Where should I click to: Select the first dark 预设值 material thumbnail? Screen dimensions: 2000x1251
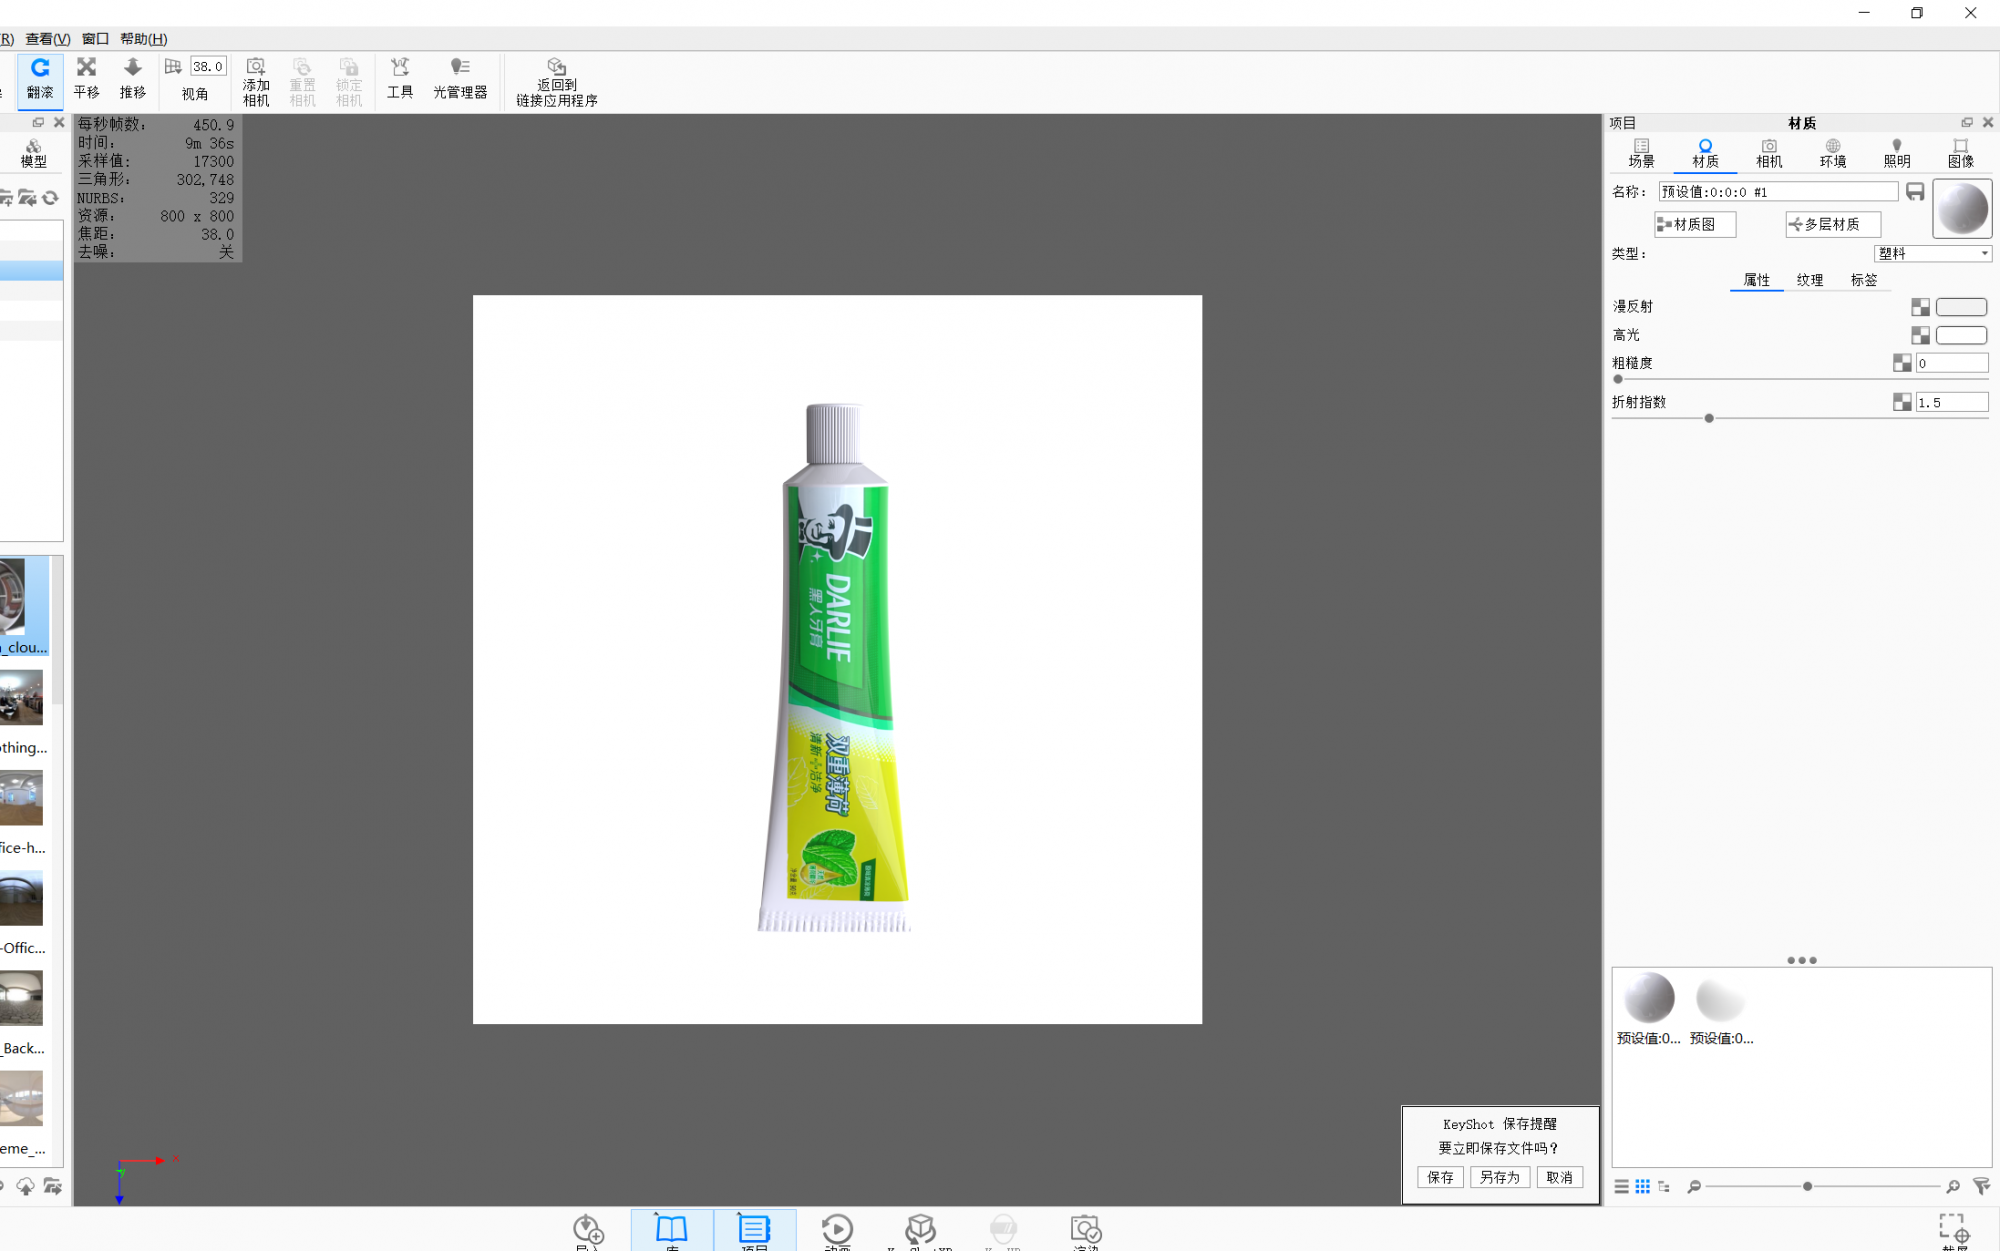(1649, 998)
